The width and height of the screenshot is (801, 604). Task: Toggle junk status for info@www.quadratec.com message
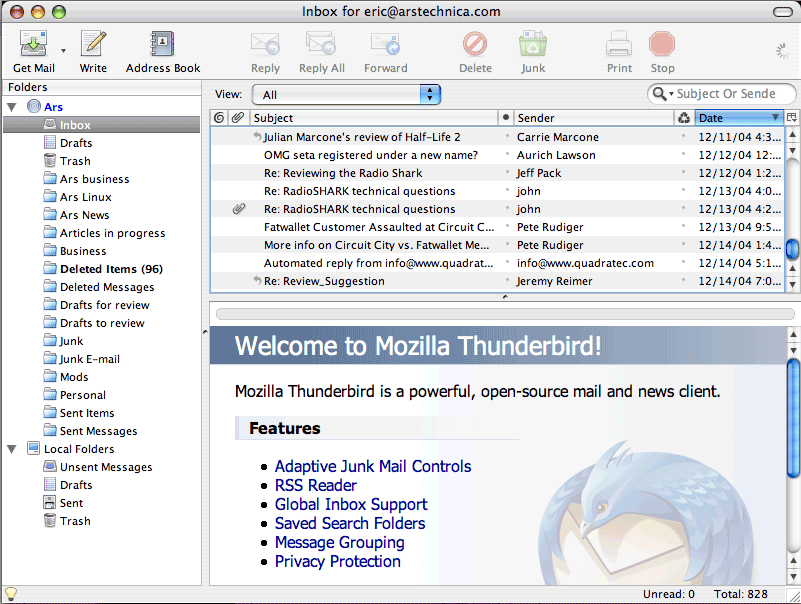684,263
